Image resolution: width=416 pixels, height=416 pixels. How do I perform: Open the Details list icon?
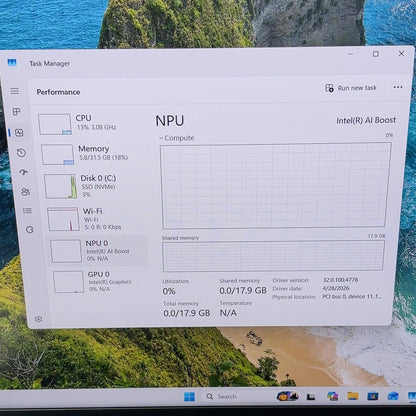[x=27, y=211]
